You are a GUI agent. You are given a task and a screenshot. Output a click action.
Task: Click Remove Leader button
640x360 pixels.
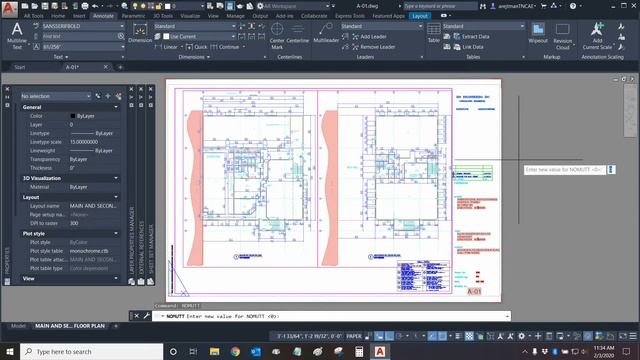tap(373, 47)
